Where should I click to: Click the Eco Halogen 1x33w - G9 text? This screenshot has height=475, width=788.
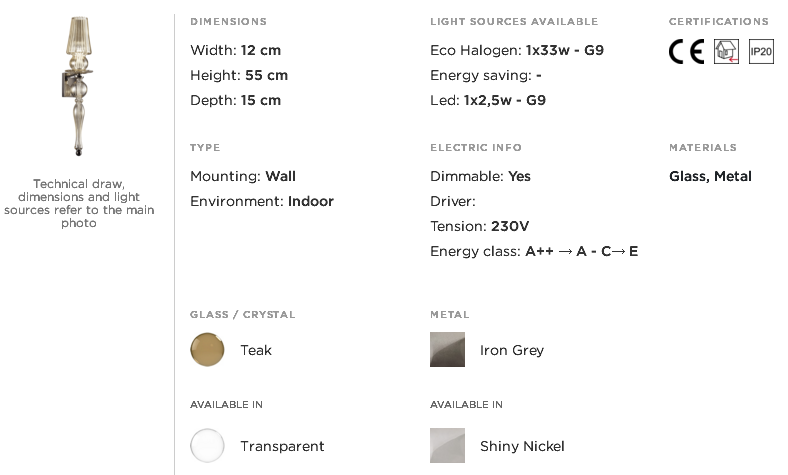[517, 50]
